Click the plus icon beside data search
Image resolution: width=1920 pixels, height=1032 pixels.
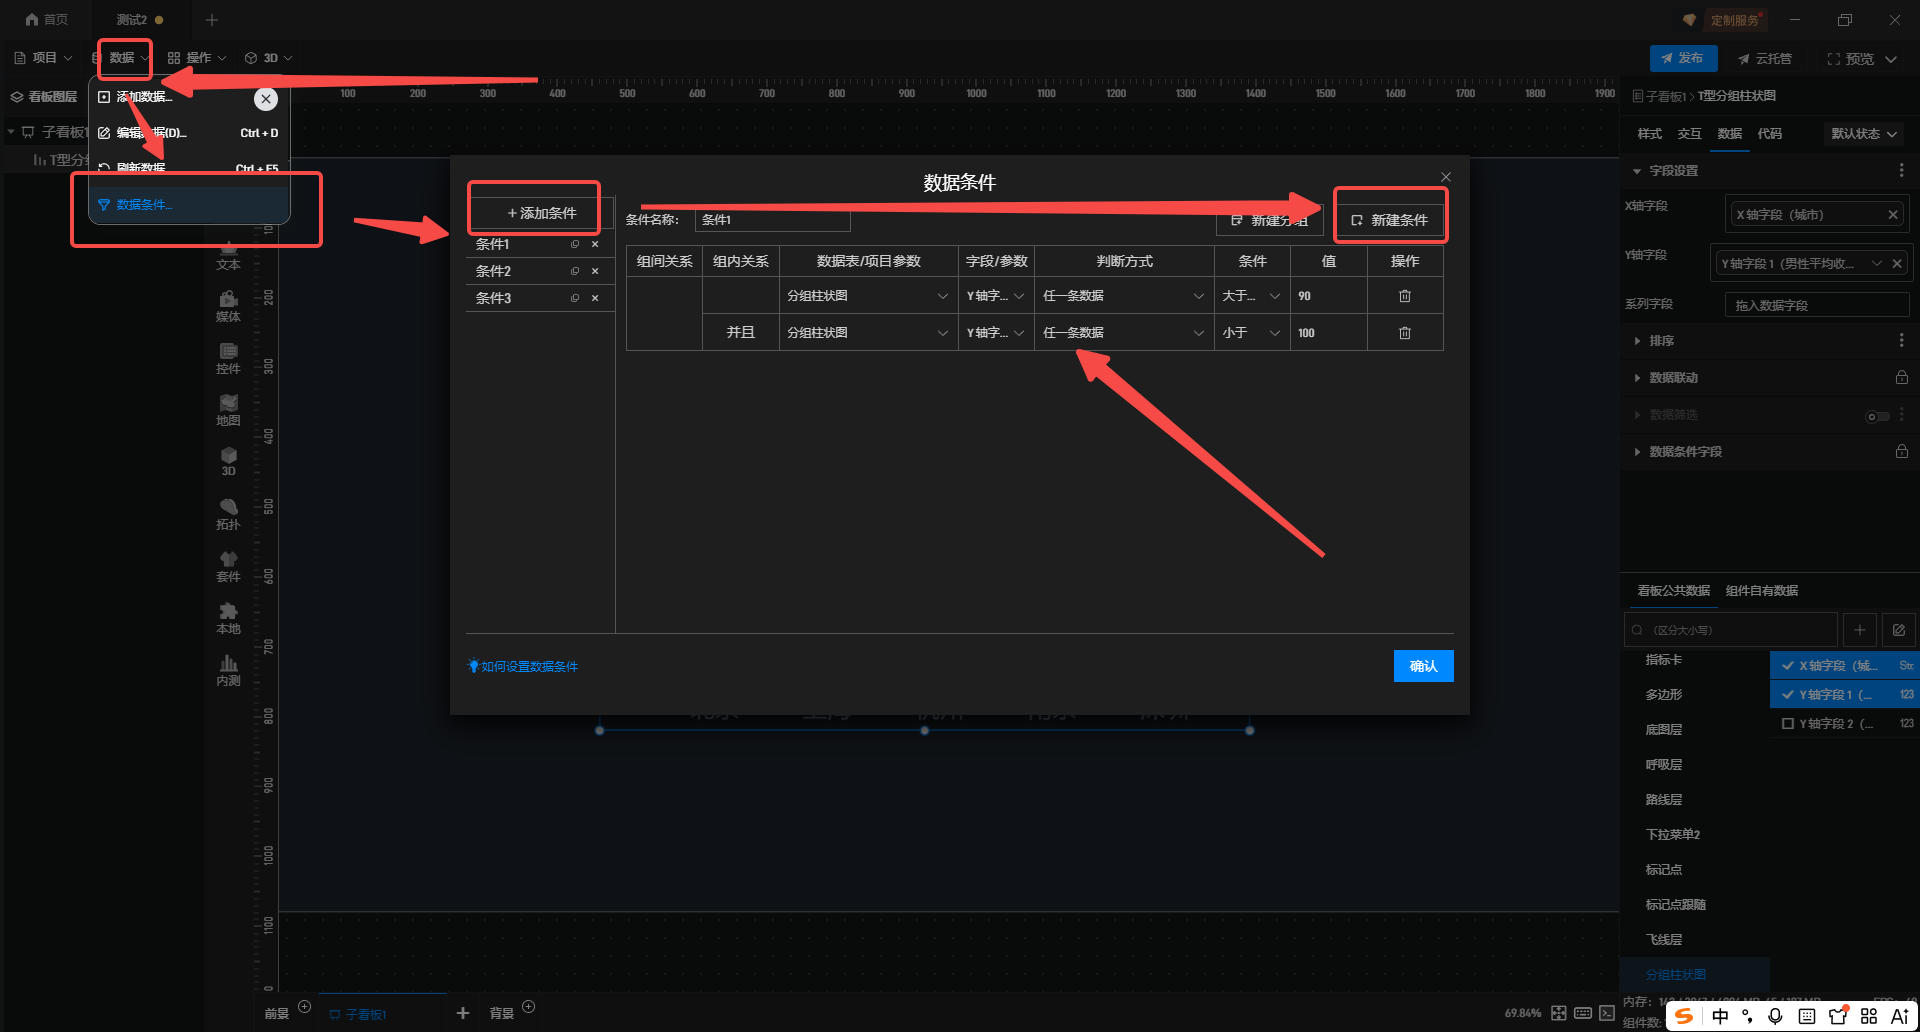[x=1859, y=630]
